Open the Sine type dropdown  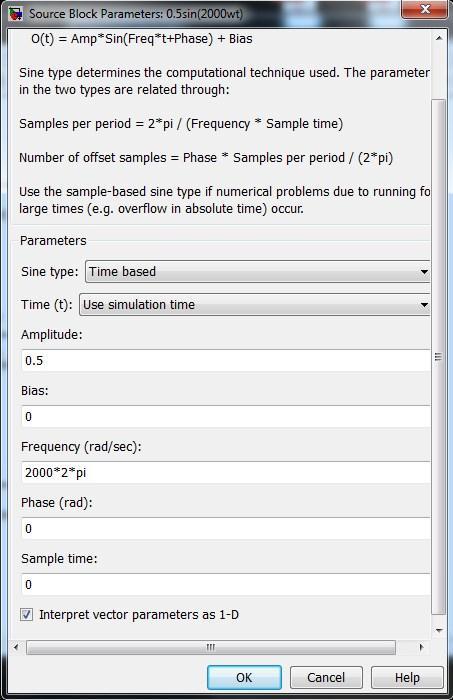click(258, 271)
